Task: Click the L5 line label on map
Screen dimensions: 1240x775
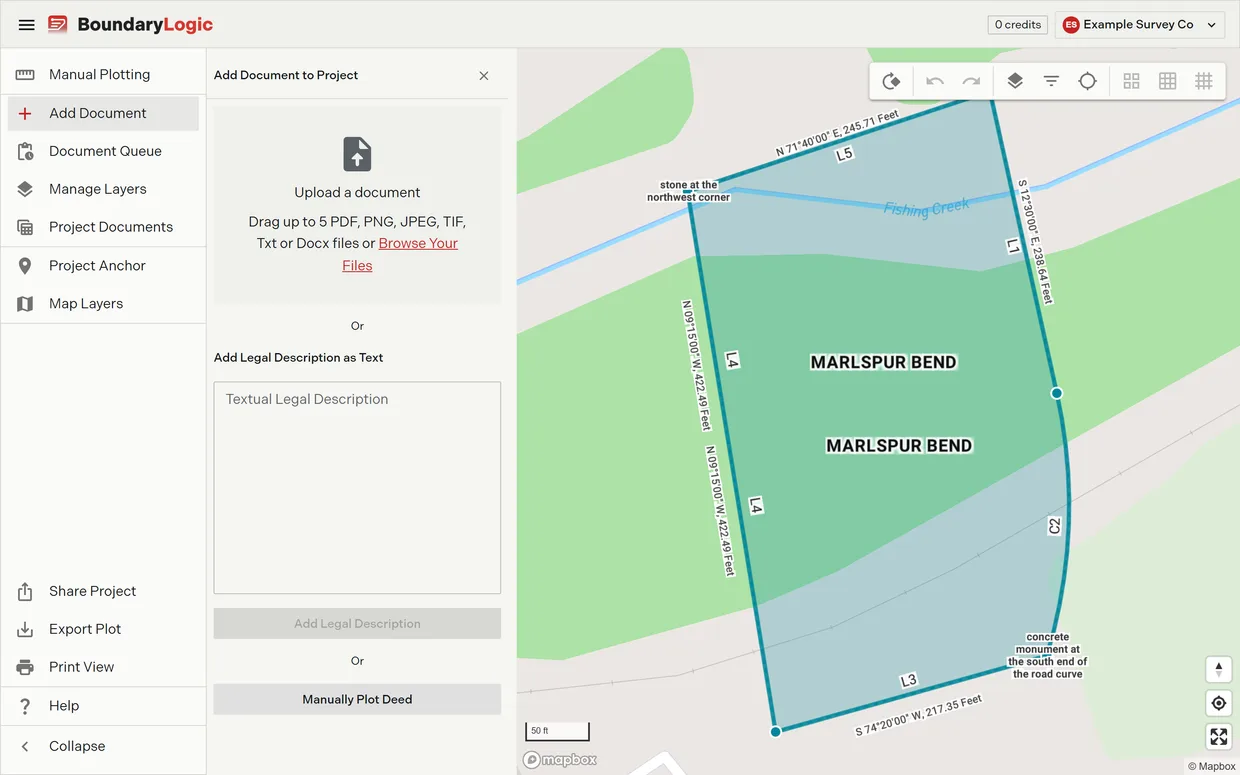Action: click(845, 155)
